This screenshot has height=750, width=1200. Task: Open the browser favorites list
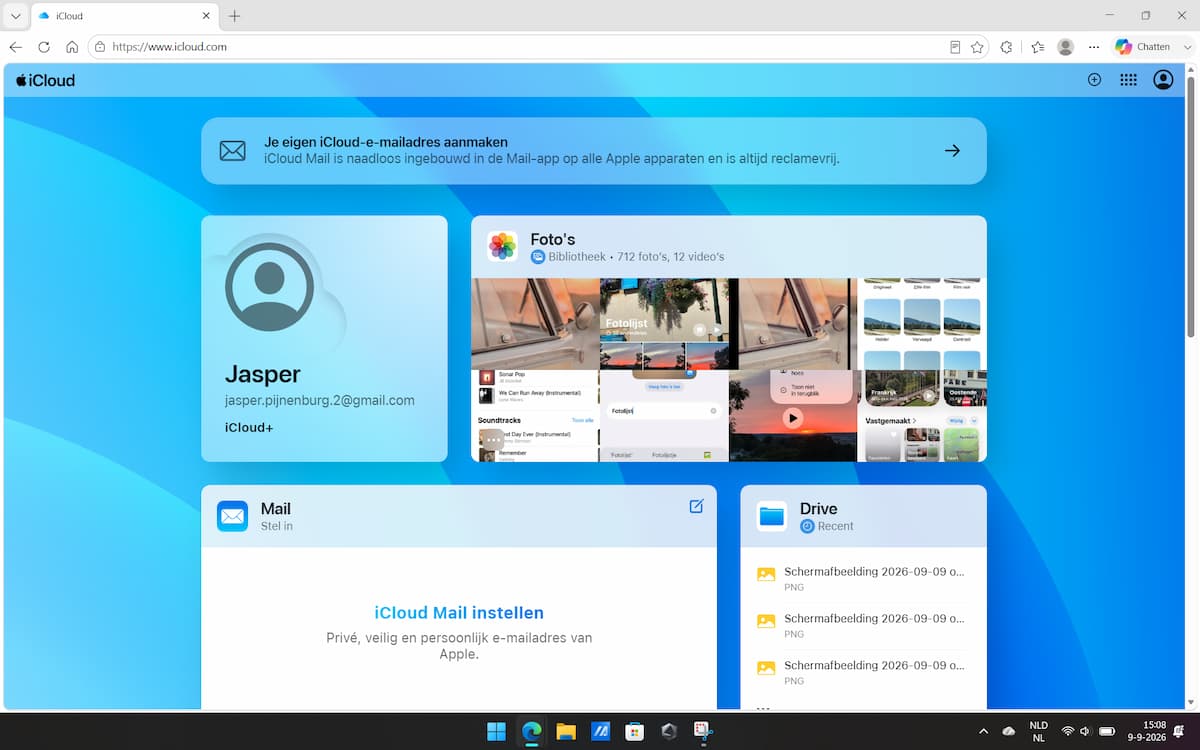click(x=1038, y=47)
